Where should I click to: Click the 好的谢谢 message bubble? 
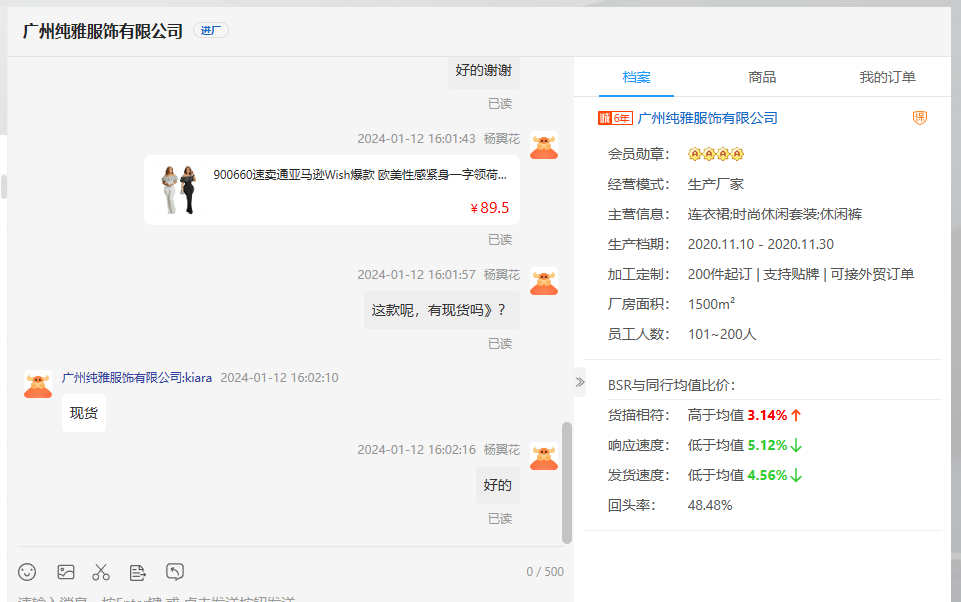click(484, 71)
